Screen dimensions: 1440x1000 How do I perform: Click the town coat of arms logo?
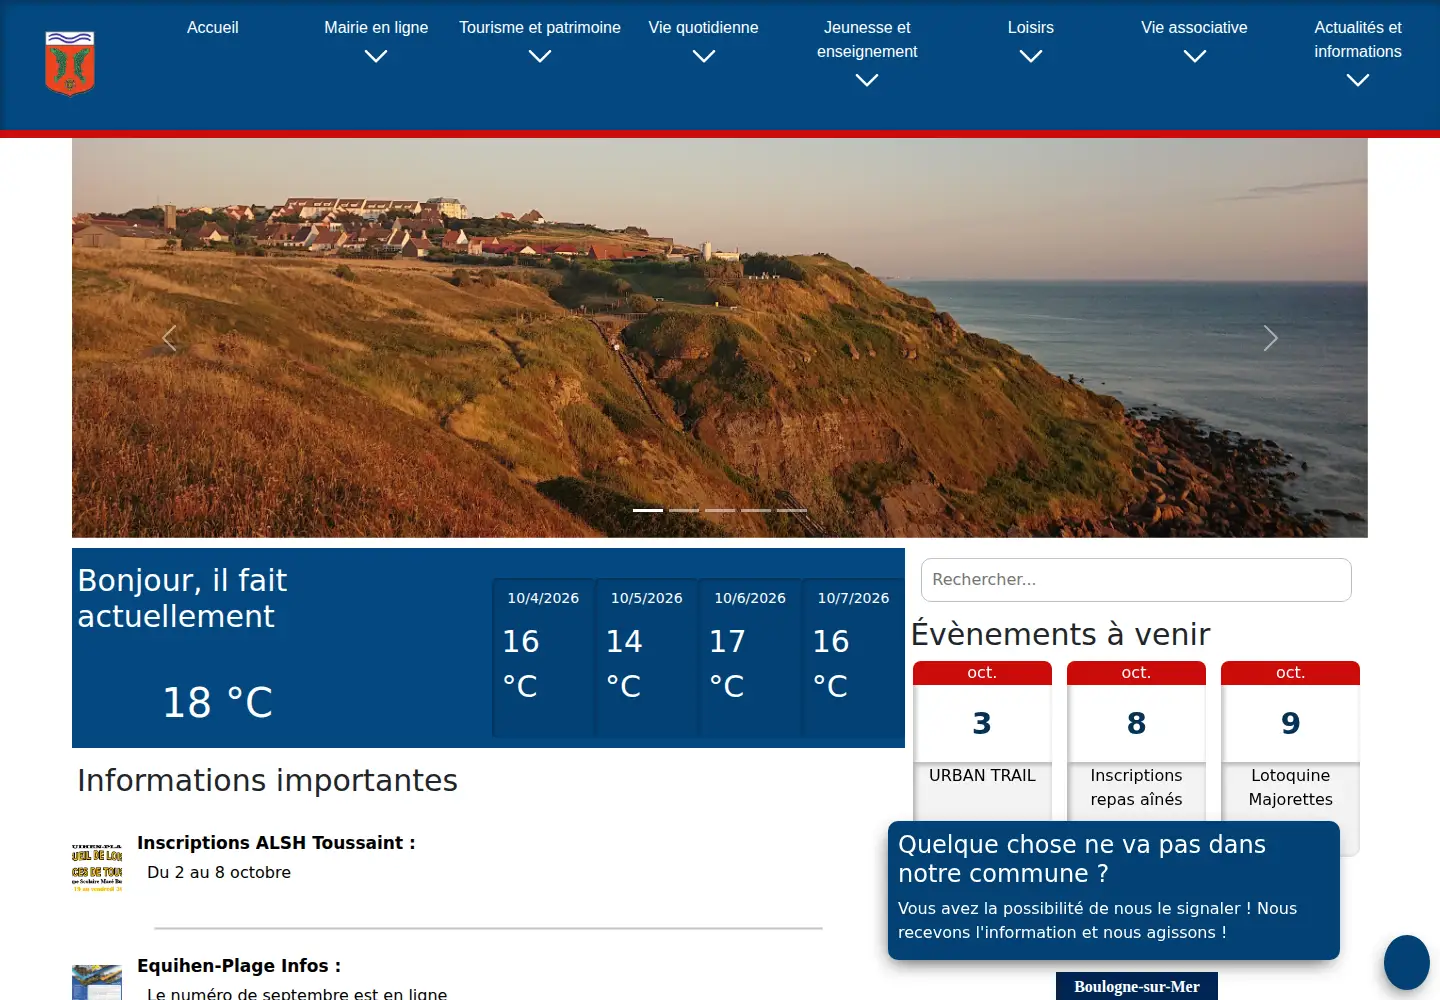(70, 63)
